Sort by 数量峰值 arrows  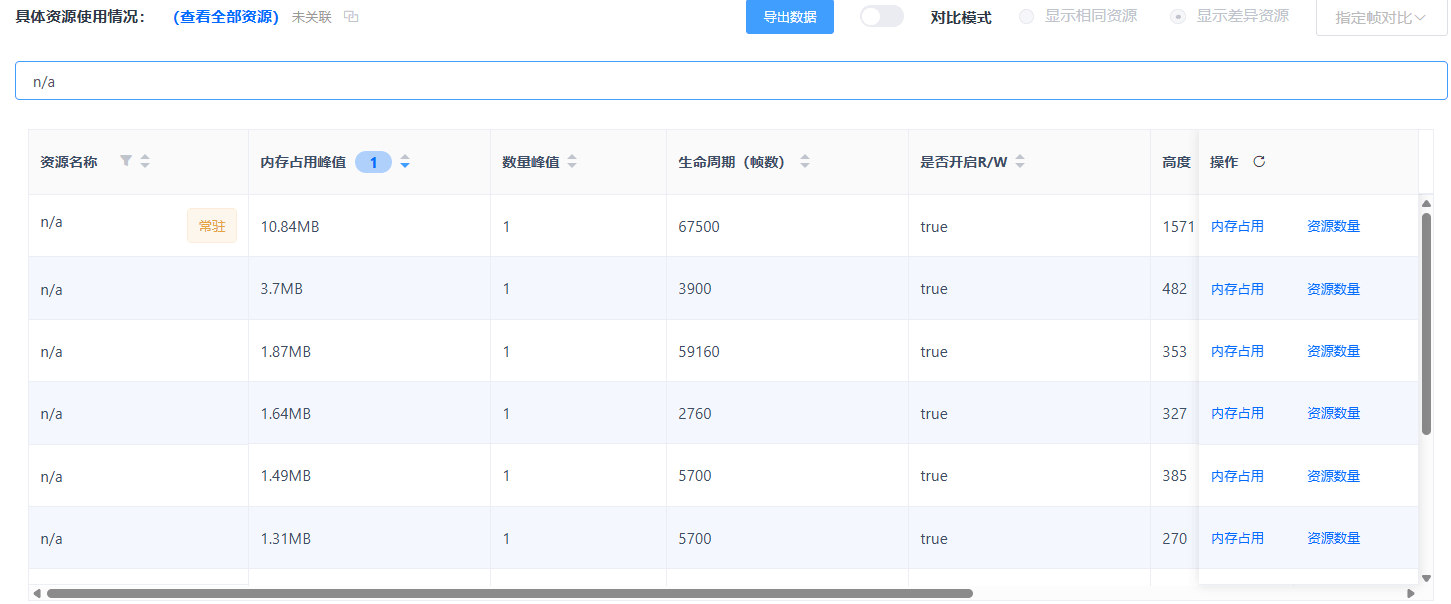tap(572, 161)
